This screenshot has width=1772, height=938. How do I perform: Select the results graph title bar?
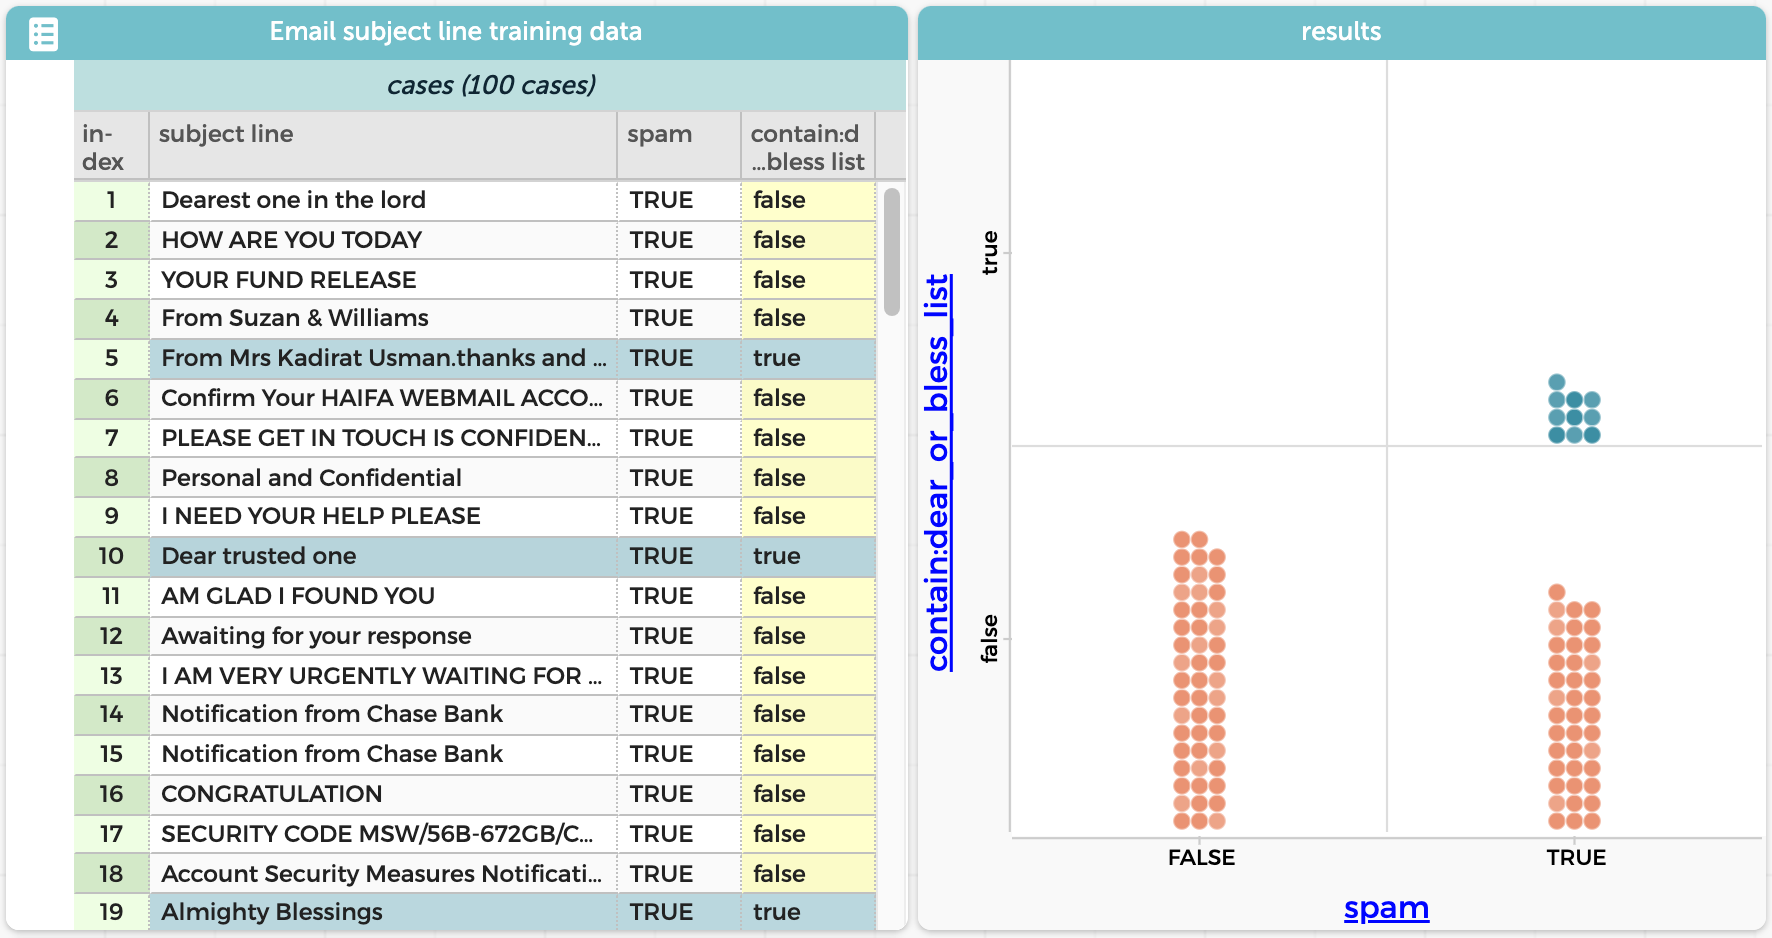1340,32
